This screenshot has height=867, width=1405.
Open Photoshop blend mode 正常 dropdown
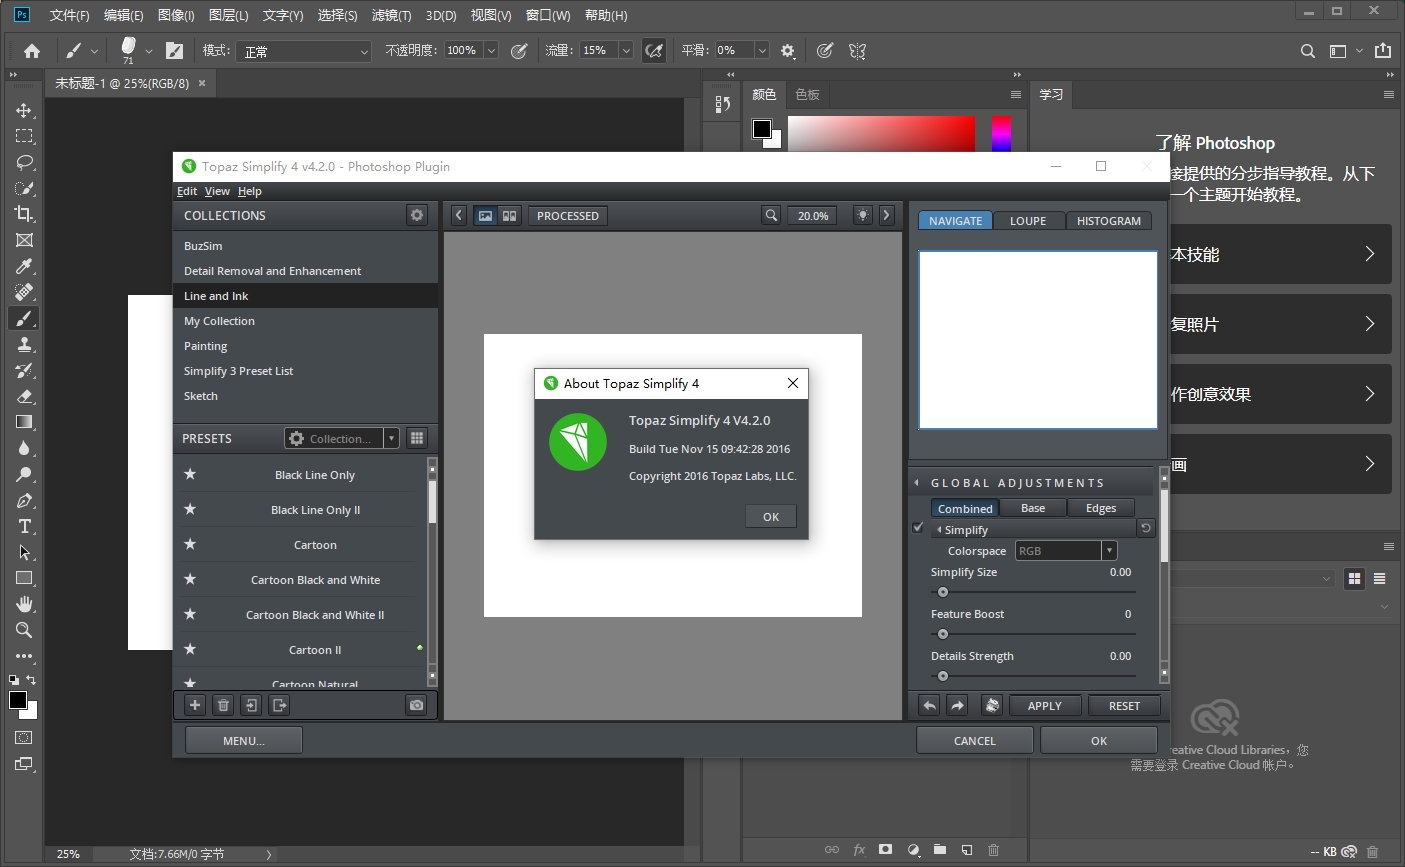pyautogui.click(x=305, y=51)
